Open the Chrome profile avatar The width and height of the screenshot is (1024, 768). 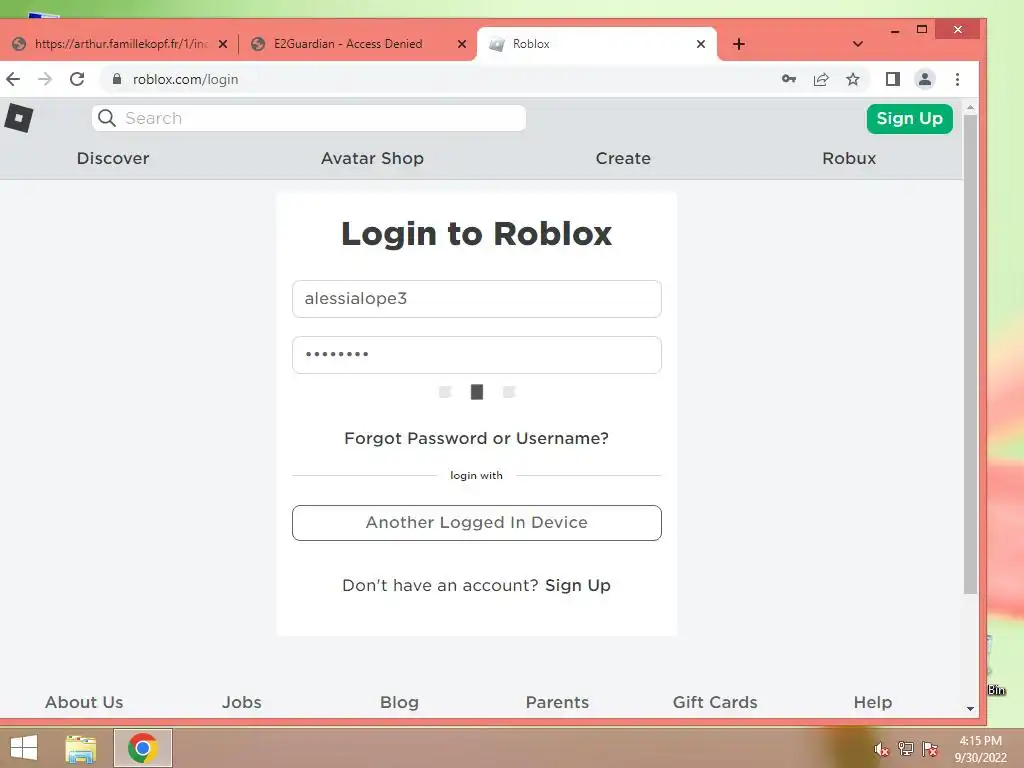(x=925, y=80)
